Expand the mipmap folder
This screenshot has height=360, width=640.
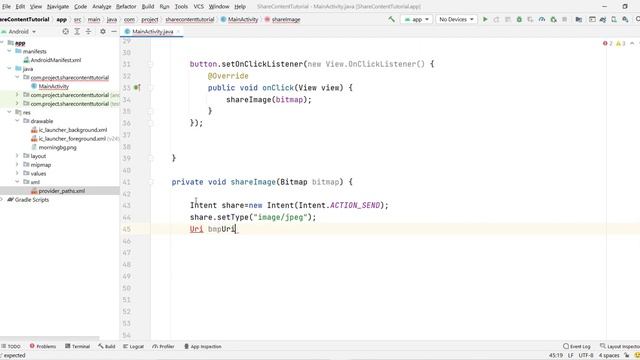click(x=17, y=165)
